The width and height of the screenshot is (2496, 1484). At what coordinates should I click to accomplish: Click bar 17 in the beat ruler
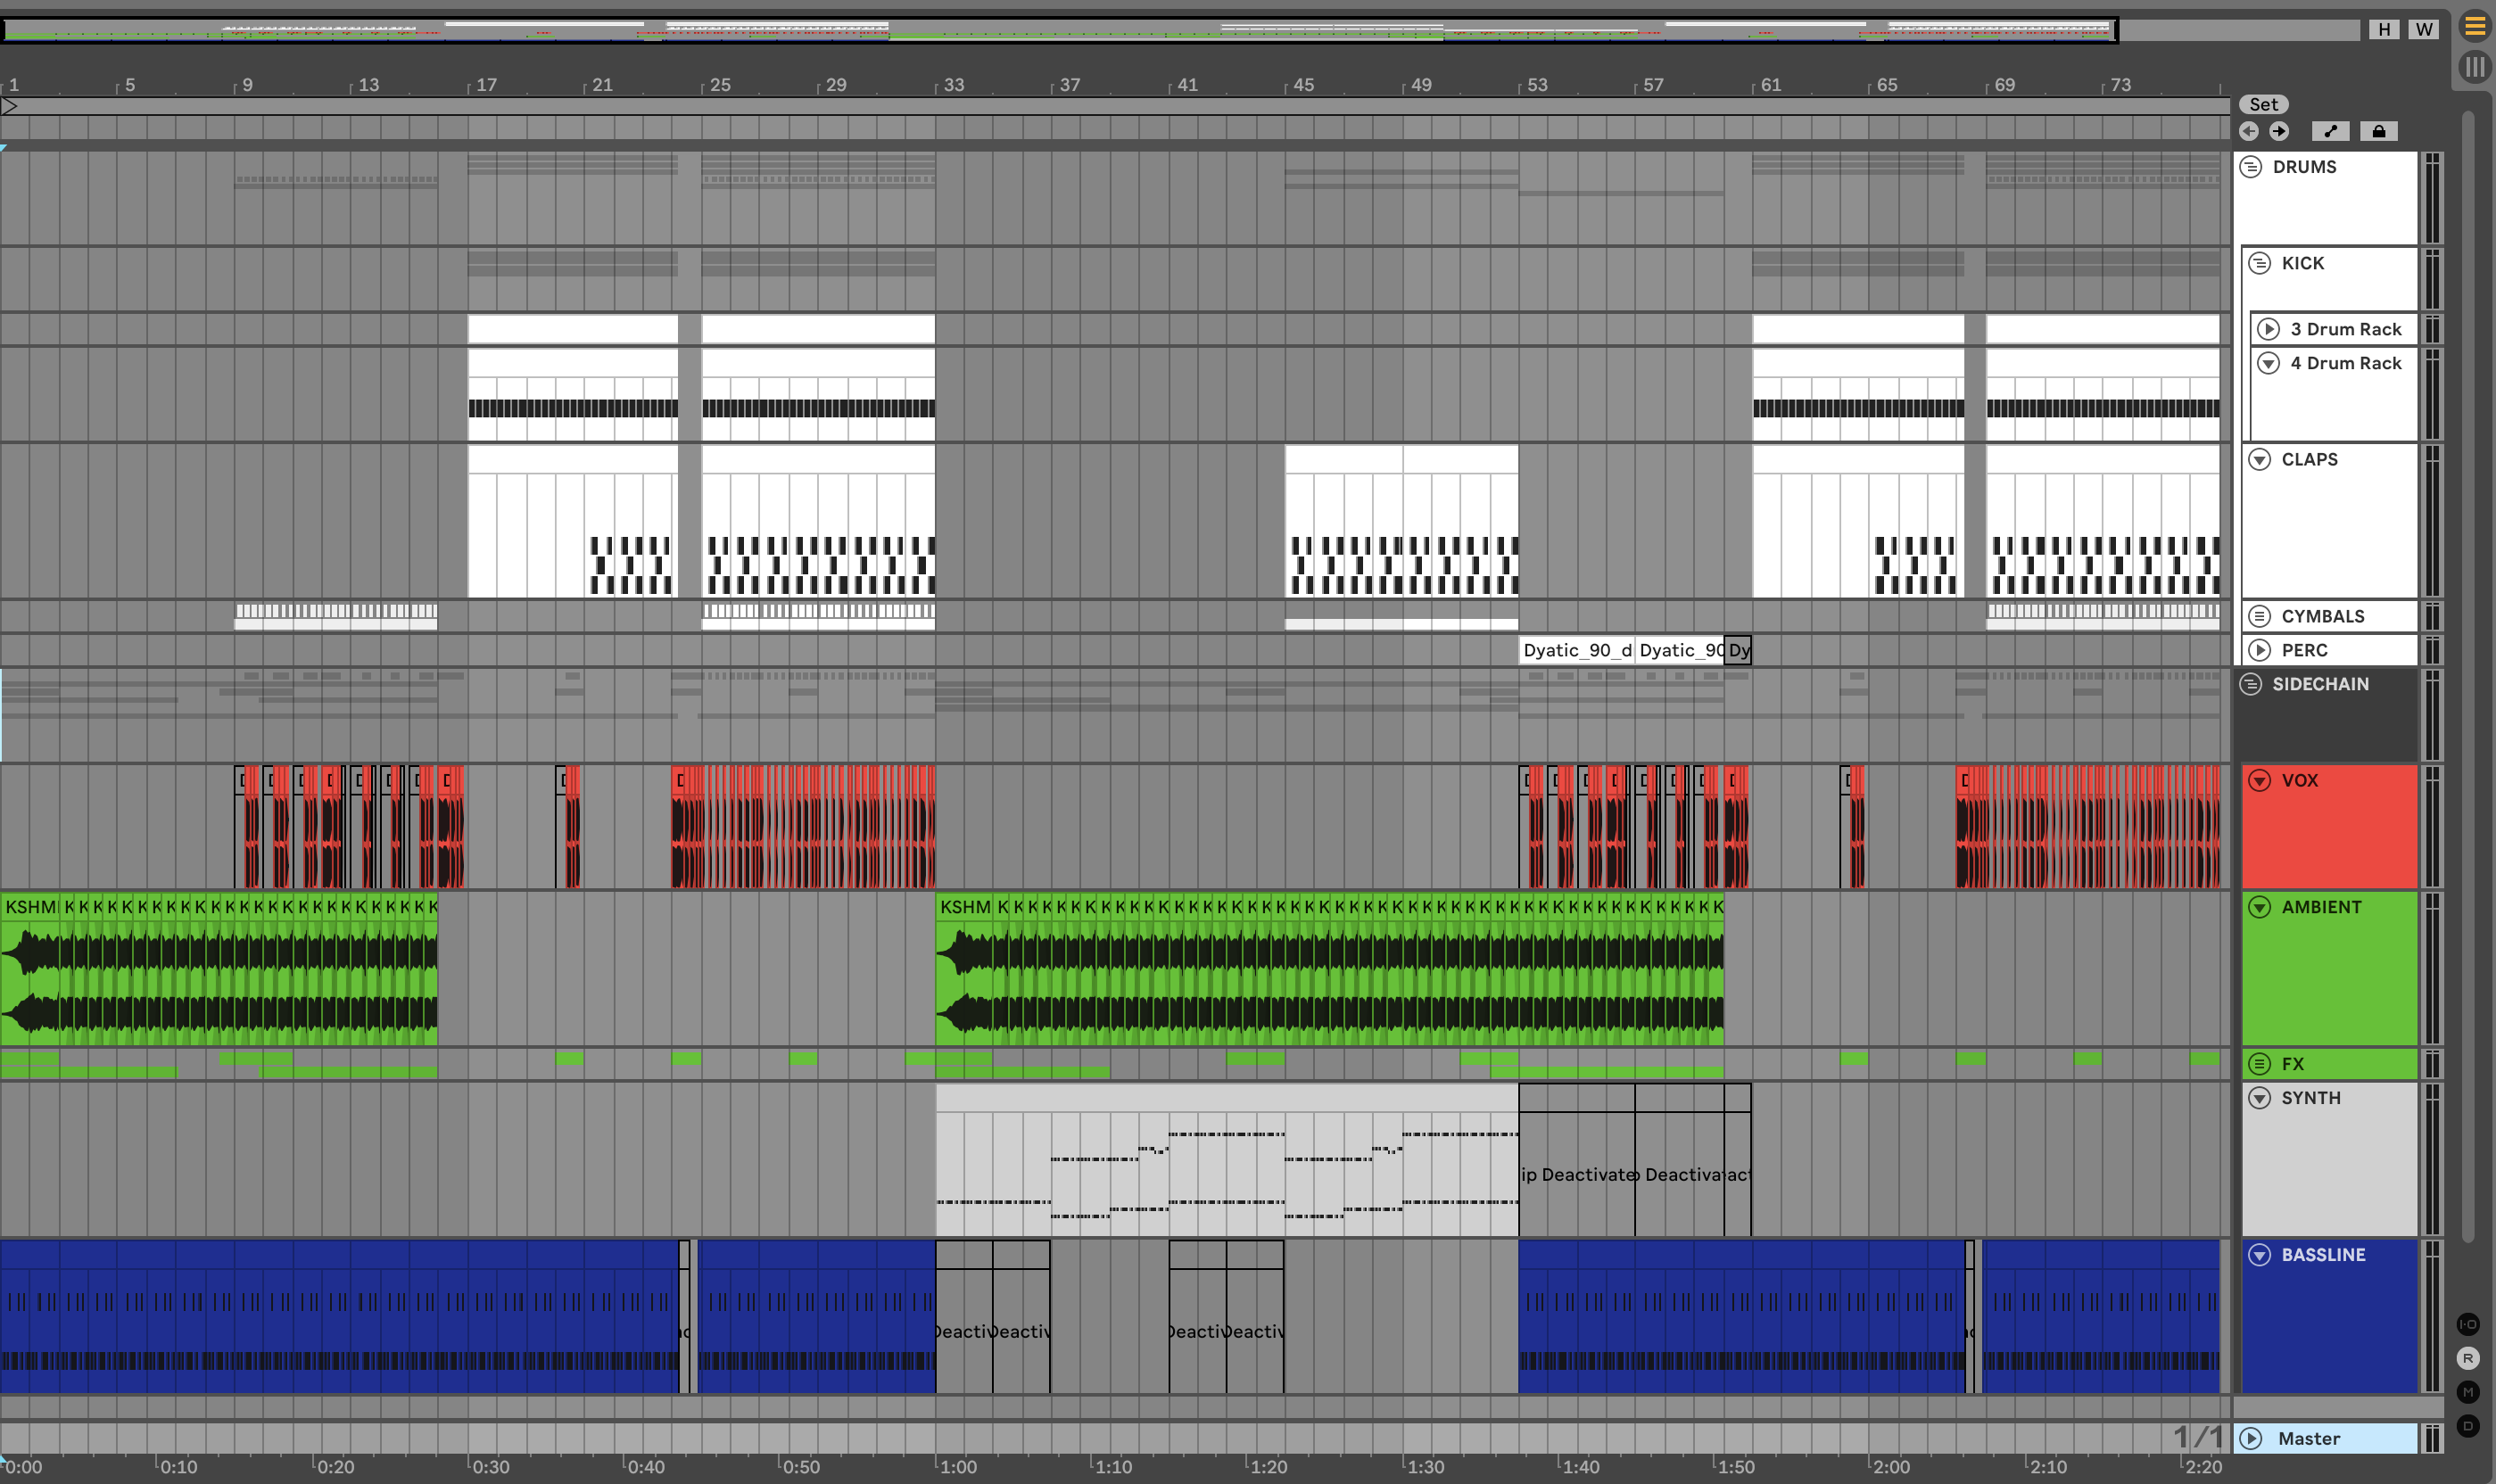(x=486, y=85)
